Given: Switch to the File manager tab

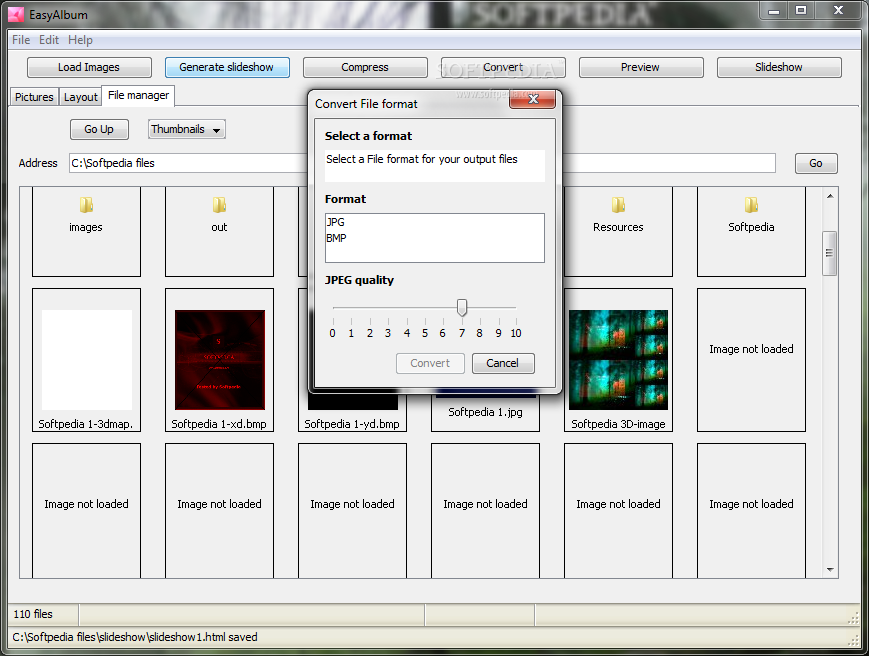Looking at the screenshot, I should point(139,95).
